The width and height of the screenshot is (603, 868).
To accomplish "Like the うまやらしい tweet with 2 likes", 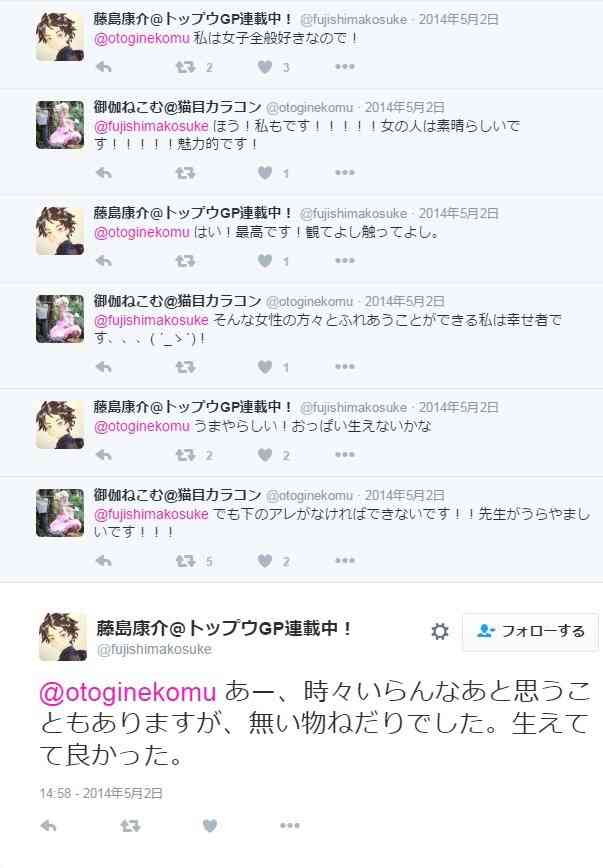I will (265, 455).
